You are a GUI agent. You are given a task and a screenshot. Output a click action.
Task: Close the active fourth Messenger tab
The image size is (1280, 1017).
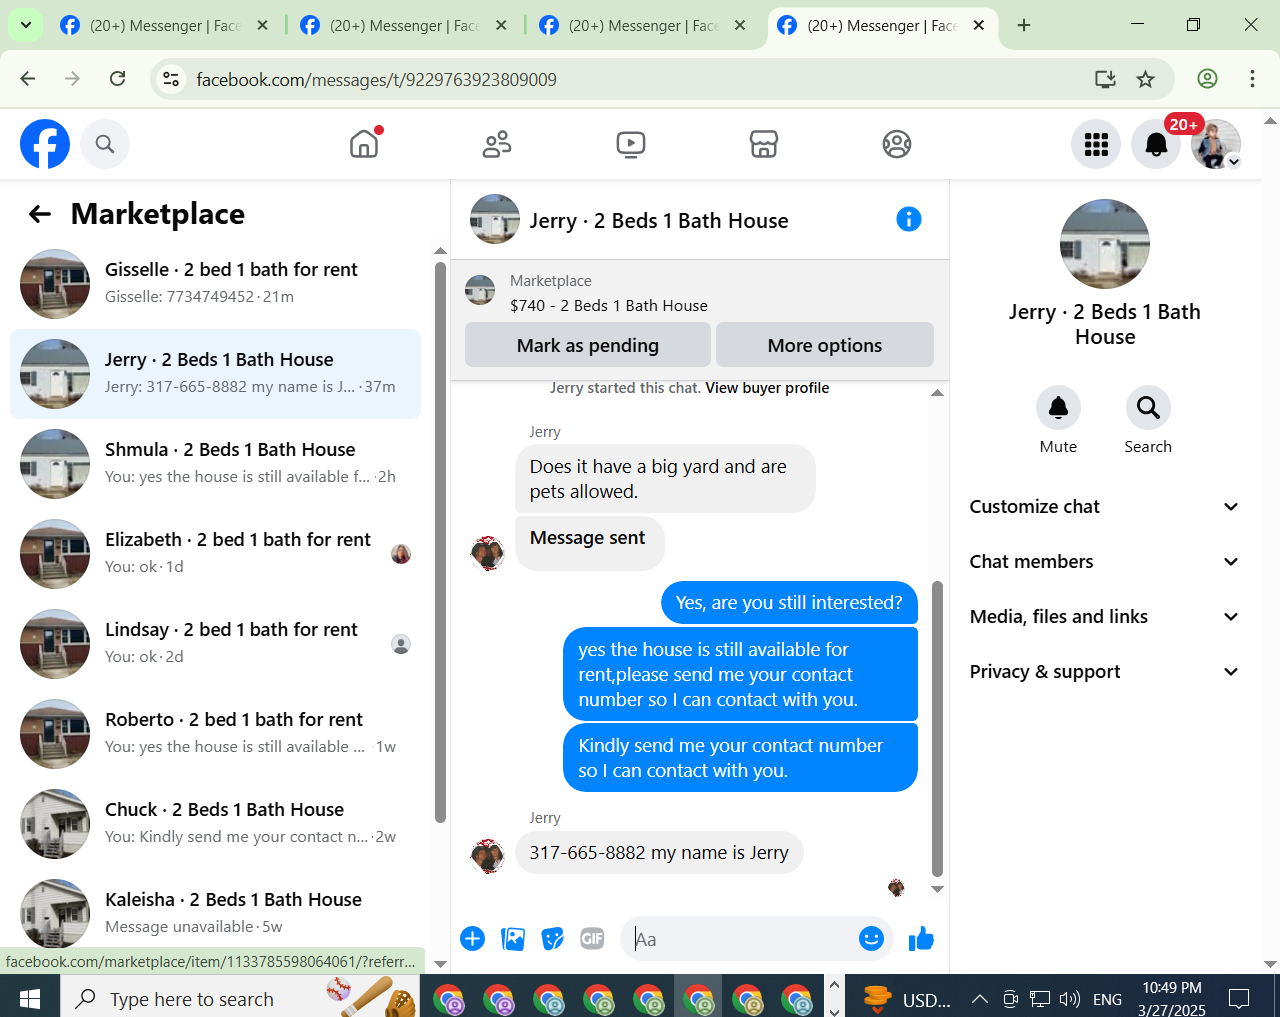pyautogui.click(x=979, y=26)
